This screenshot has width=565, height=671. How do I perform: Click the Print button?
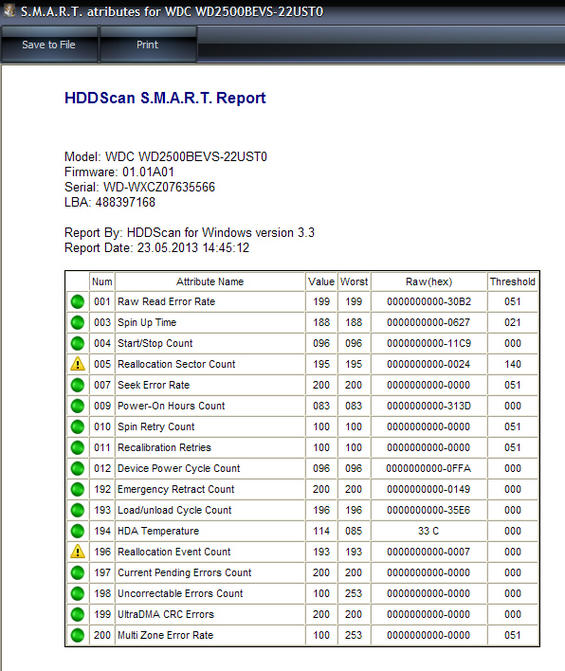click(148, 45)
